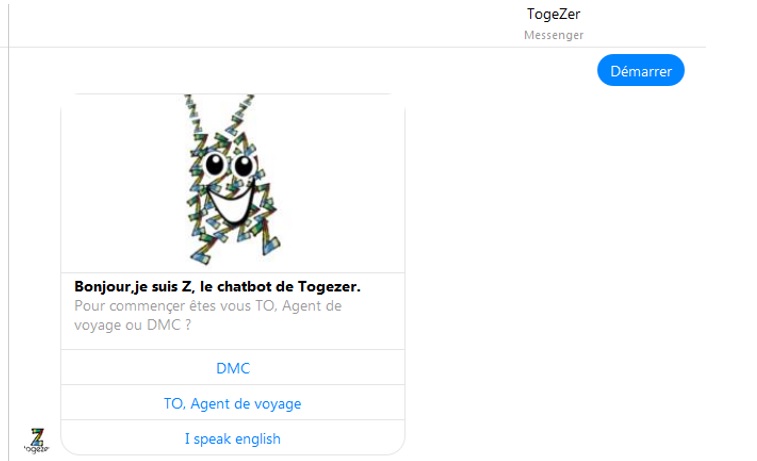
Task: Choose the DMC reply option
Action: pyautogui.click(x=233, y=368)
